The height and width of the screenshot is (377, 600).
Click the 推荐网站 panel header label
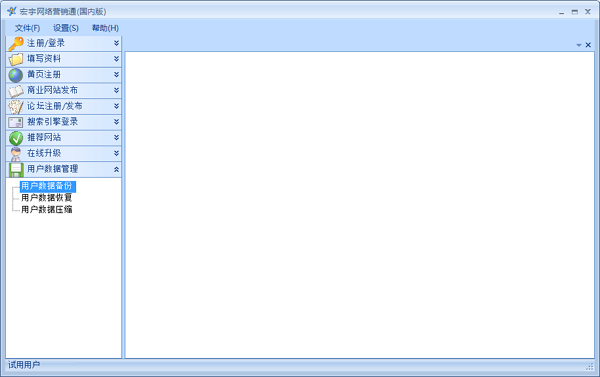pyautogui.click(x=44, y=137)
